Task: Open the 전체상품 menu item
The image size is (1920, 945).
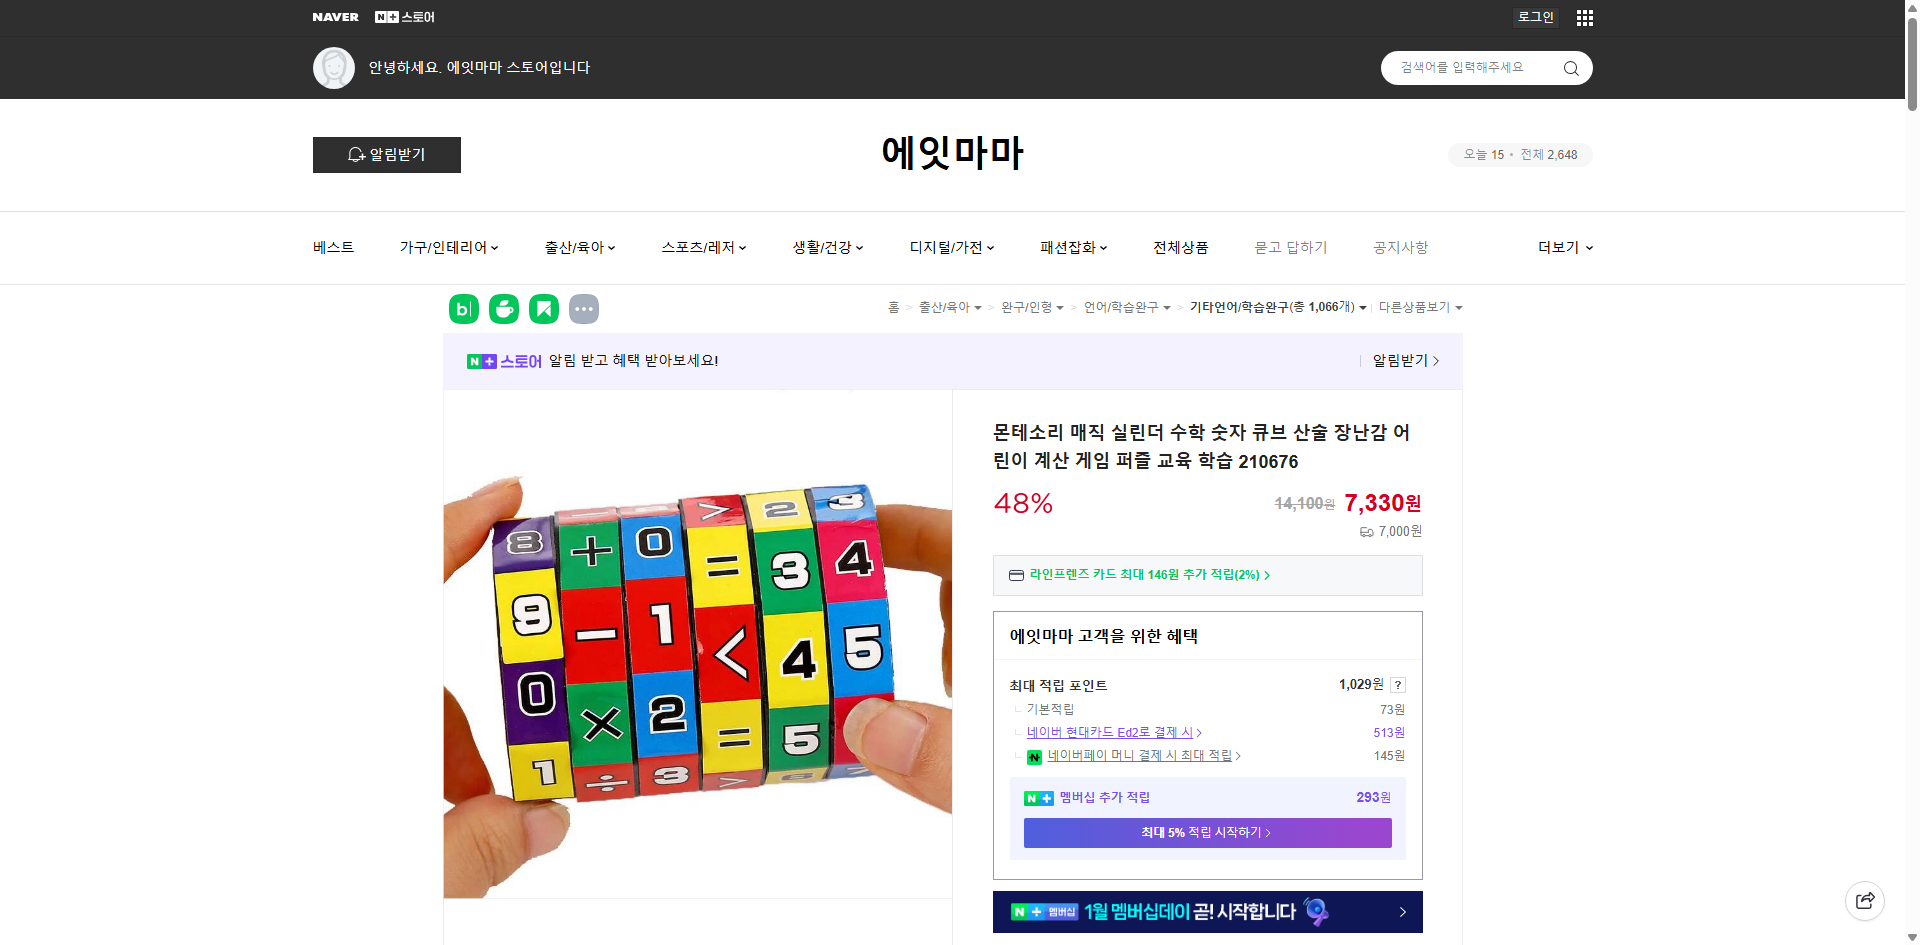Action: click(x=1180, y=247)
